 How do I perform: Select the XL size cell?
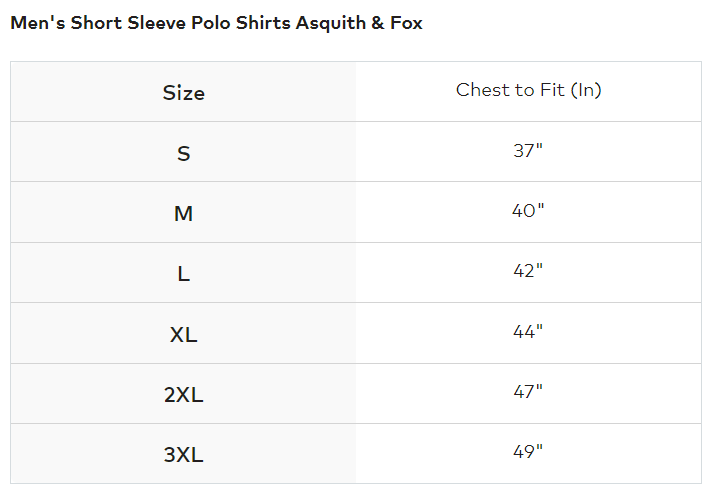point(183,335)
